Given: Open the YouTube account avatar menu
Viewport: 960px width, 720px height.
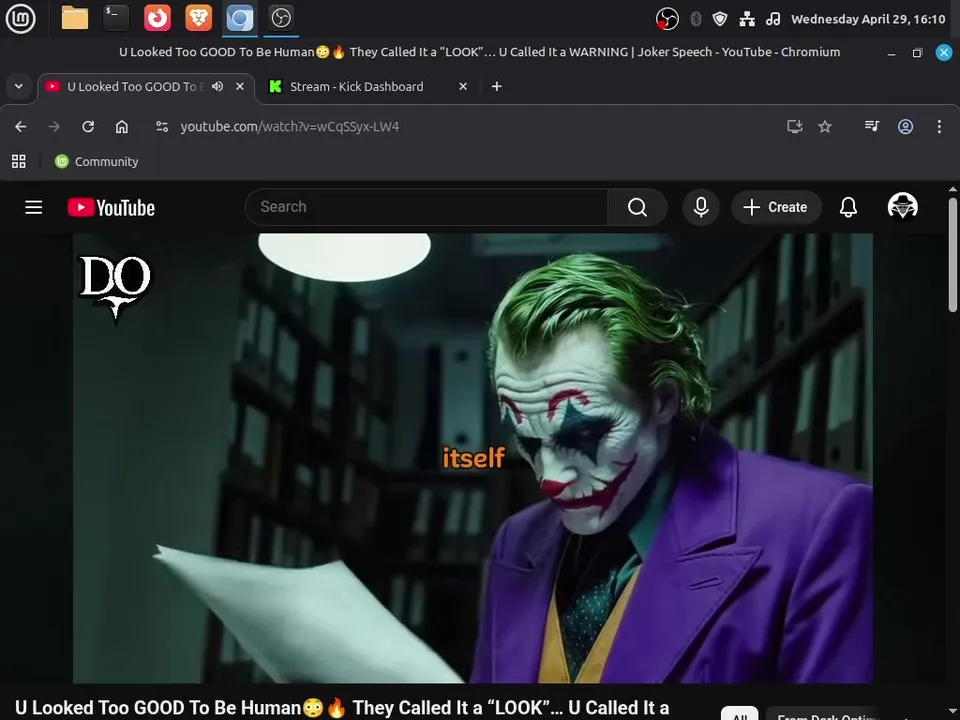Looking at the screenshot, I should click(902, 206).
